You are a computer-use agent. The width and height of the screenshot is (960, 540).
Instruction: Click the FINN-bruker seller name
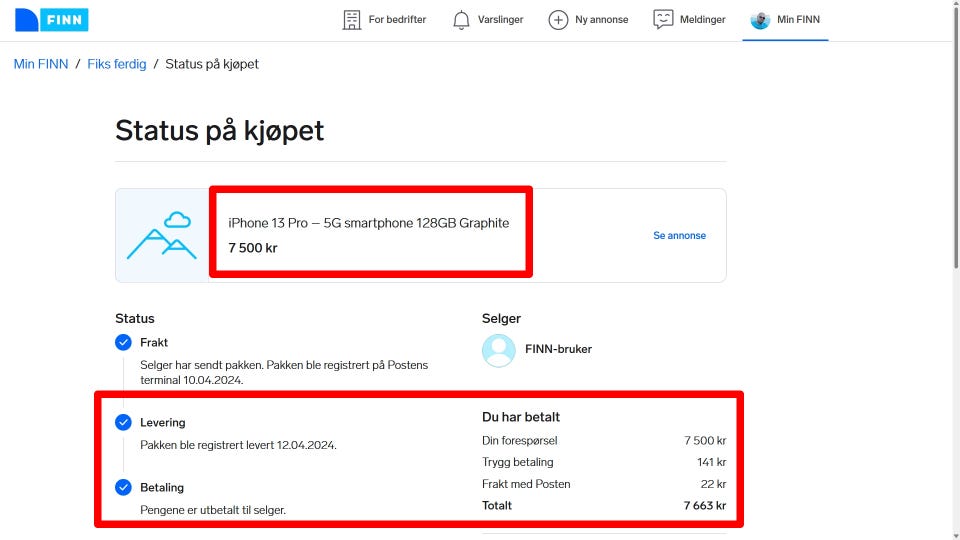(x=558, y=350)
